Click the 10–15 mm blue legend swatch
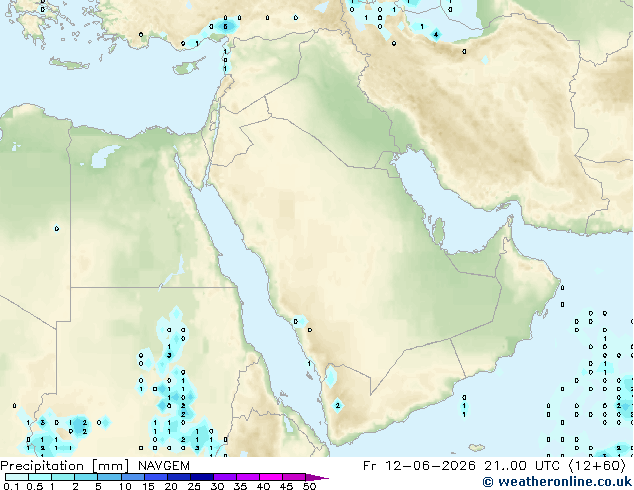The width and height of the screenshot is (634, 490). point(133,477)
